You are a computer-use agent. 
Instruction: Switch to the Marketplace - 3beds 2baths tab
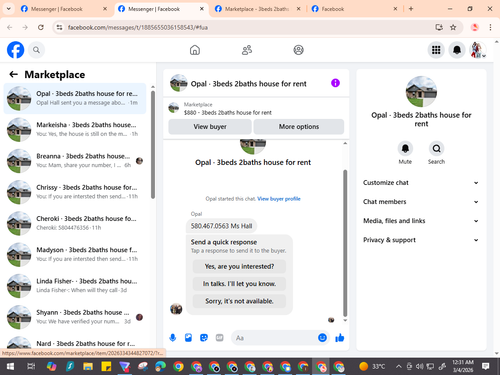257,9
